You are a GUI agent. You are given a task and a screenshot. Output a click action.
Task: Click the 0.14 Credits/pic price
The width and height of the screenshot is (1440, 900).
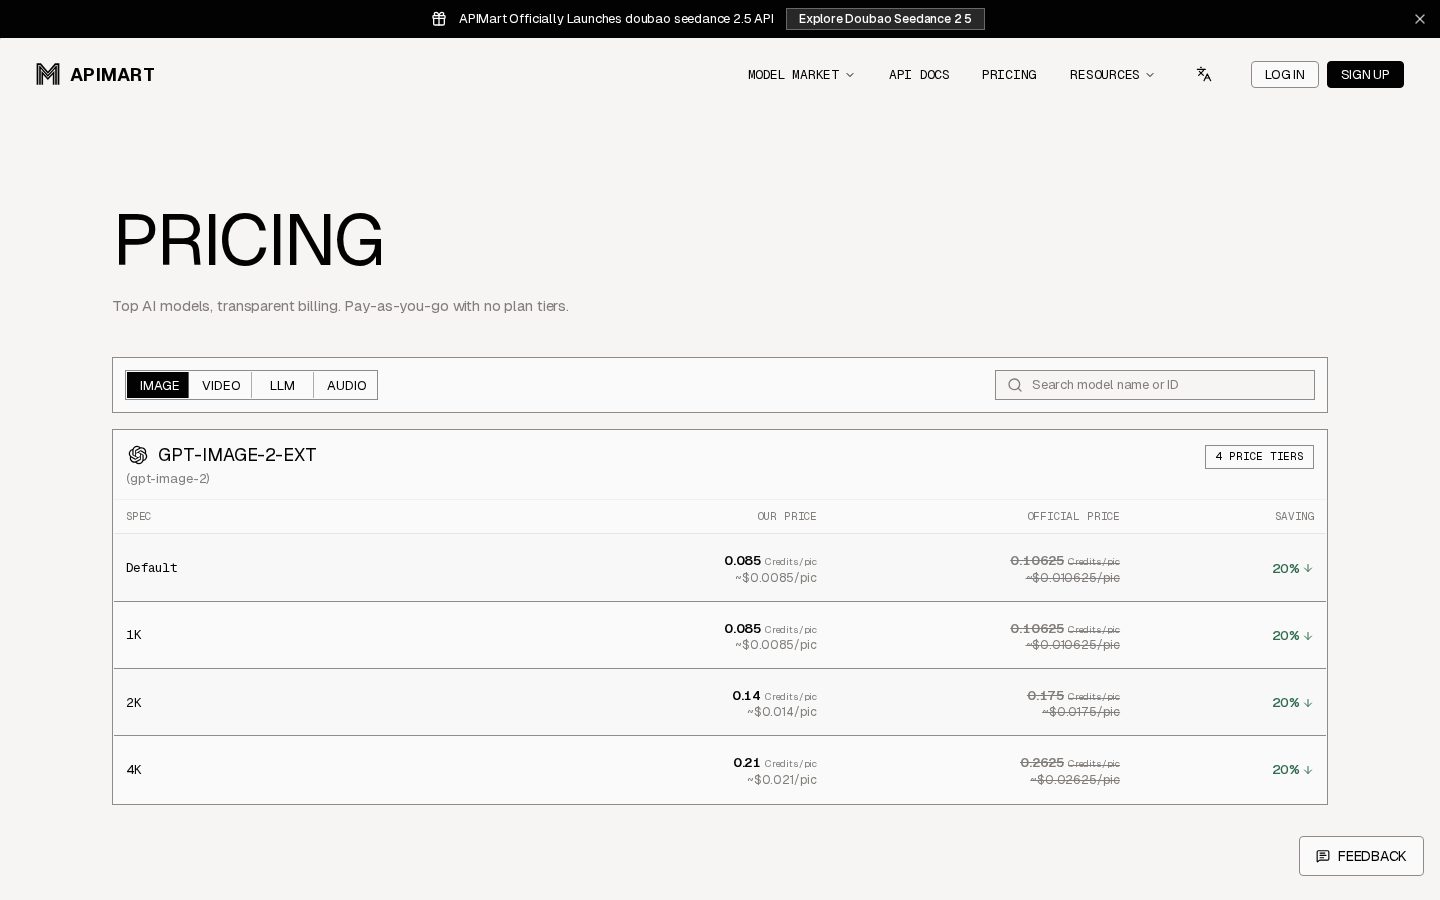tap(774, 696)
